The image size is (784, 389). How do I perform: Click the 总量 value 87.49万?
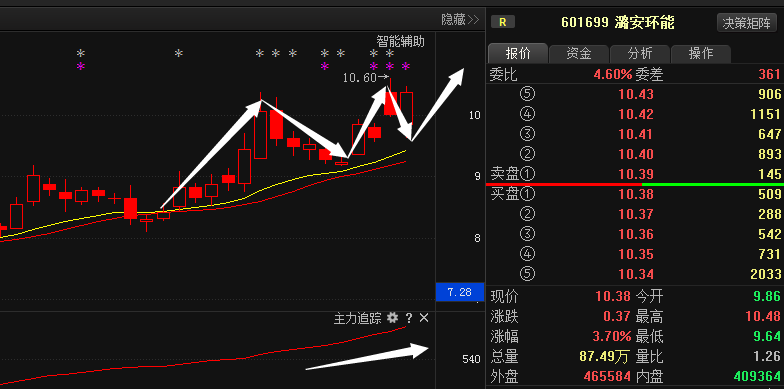tap(604, 356)
